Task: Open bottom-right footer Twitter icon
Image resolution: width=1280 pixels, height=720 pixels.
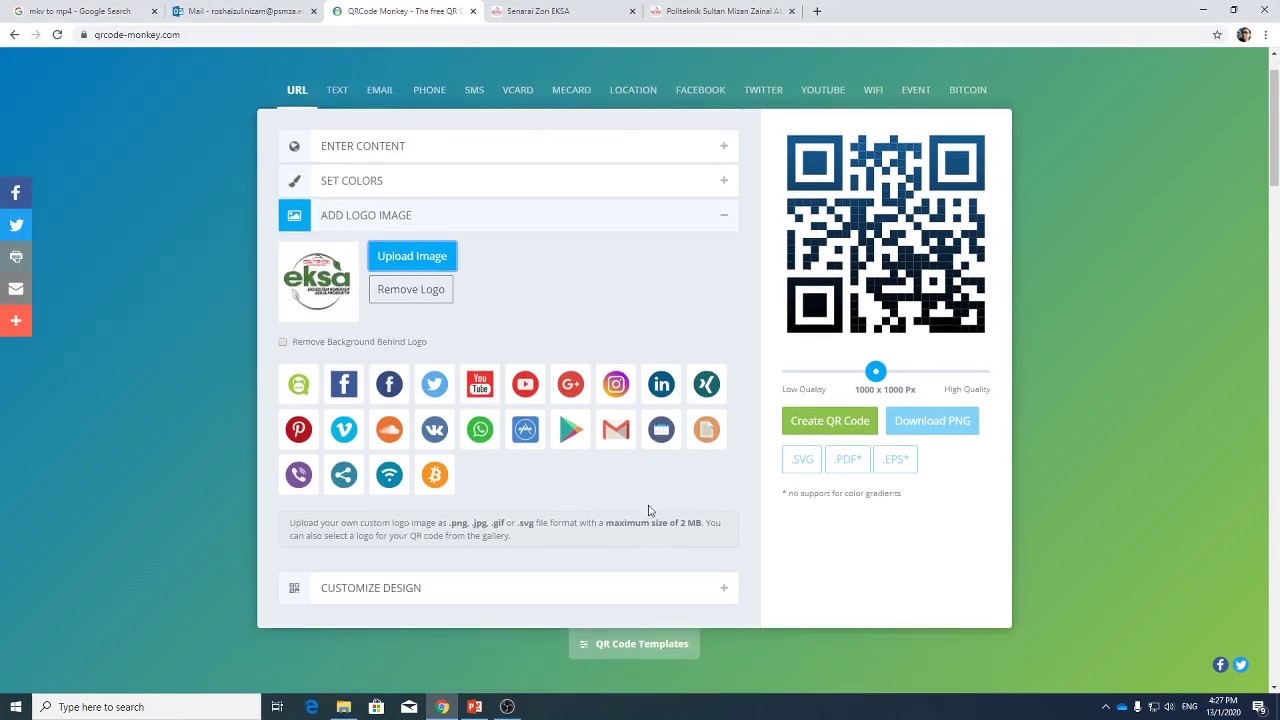Action: [x=1241, y=665]
